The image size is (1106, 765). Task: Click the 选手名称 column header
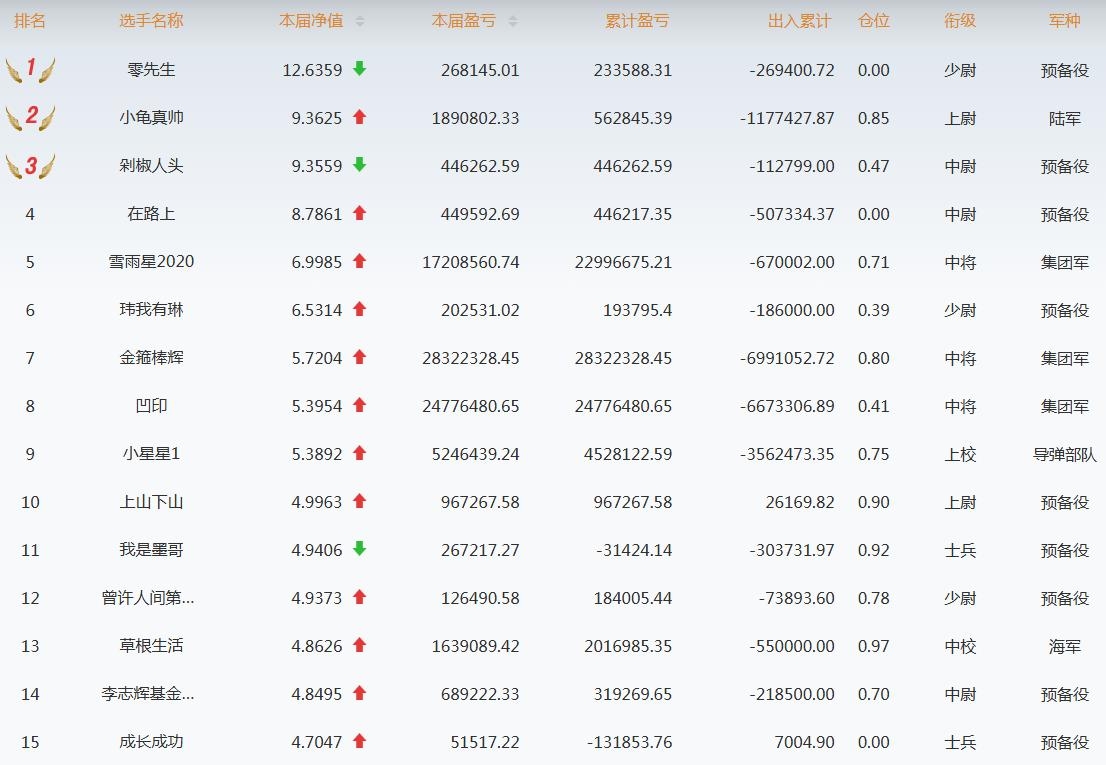(x=151, y=21)
